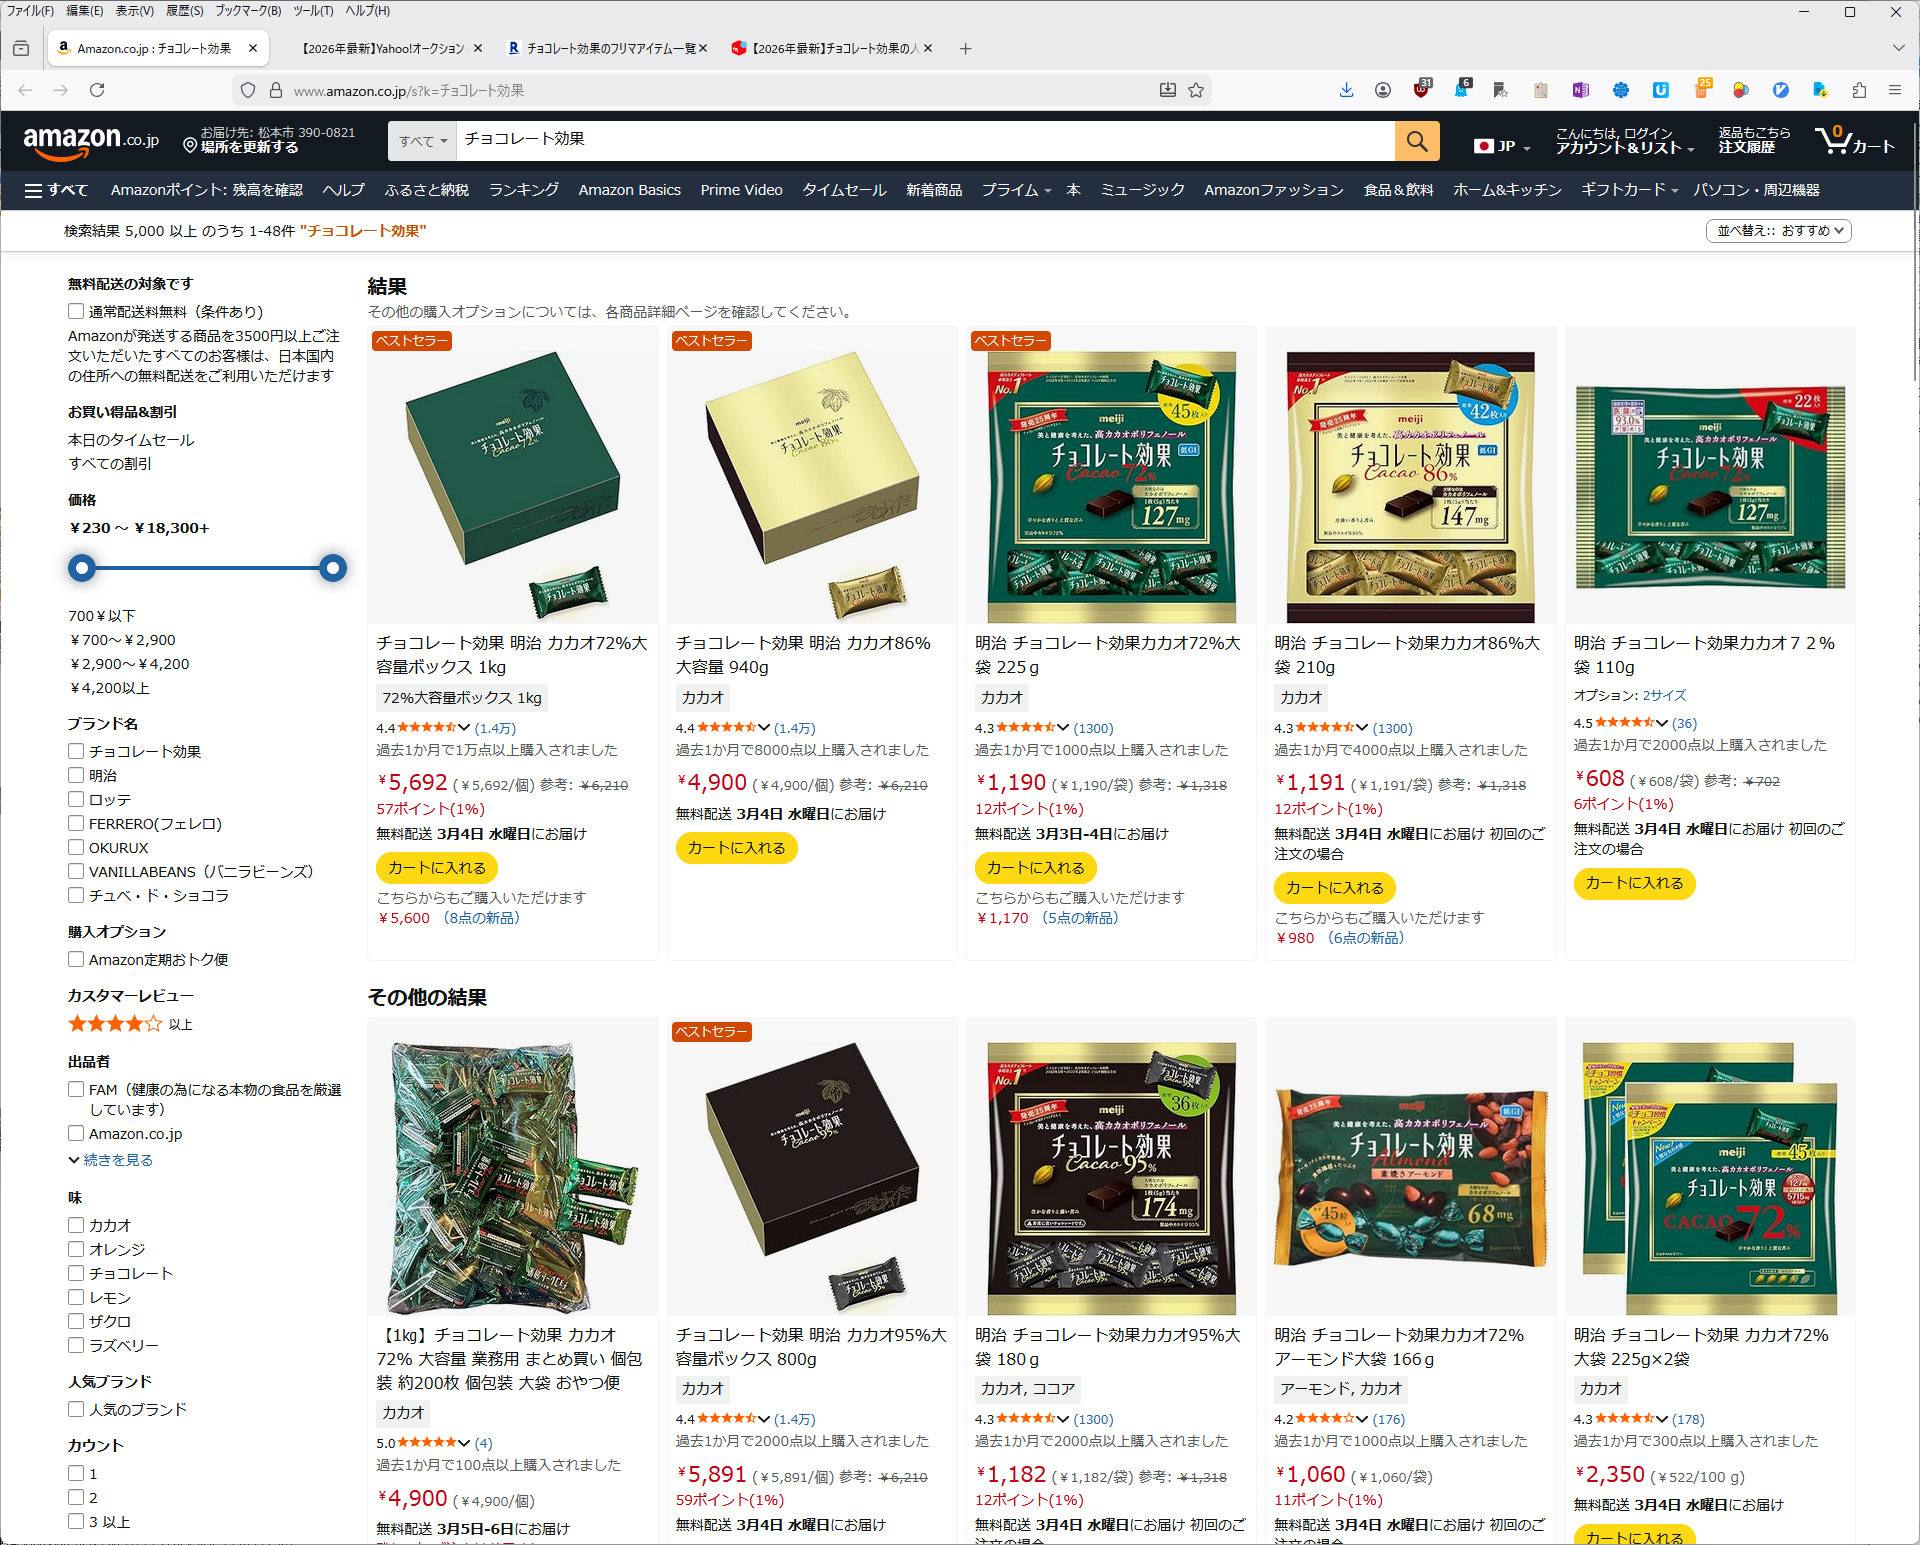Open the 並べ替え sort dropdown
1920x1545 pixels.
tap(1778, 231)
